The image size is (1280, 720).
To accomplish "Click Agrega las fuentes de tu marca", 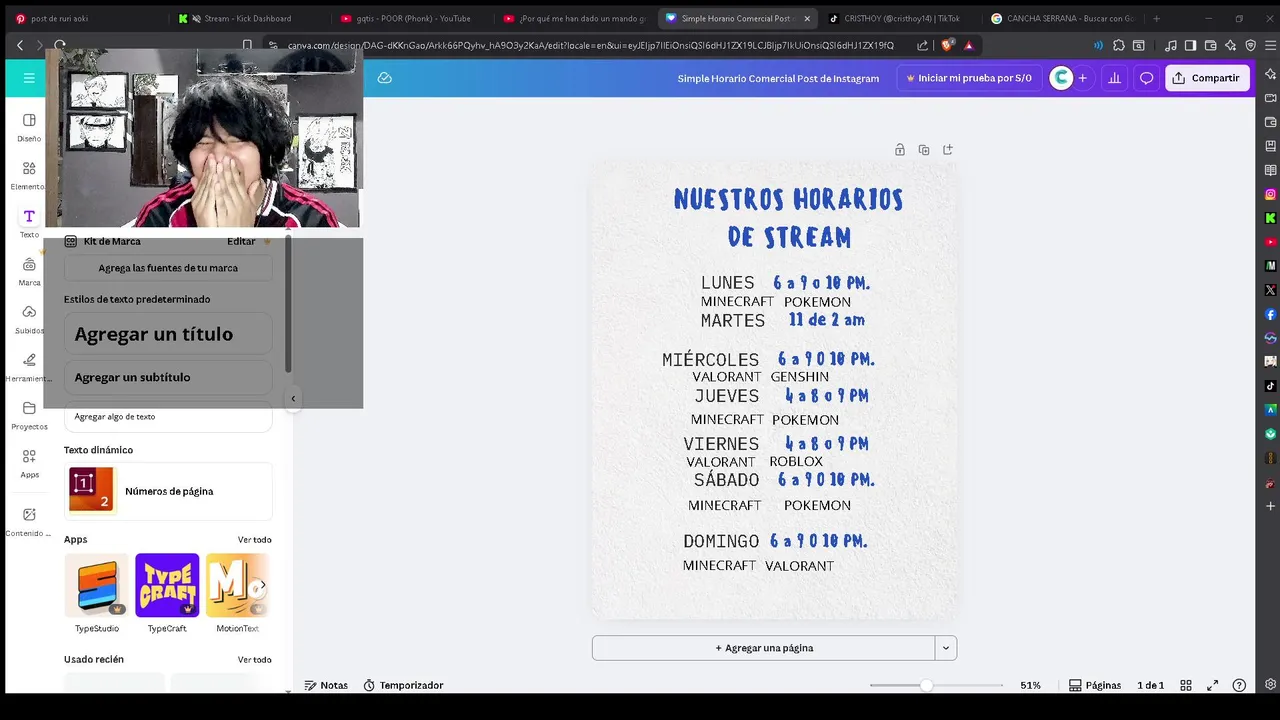I will tap(168, 268).
